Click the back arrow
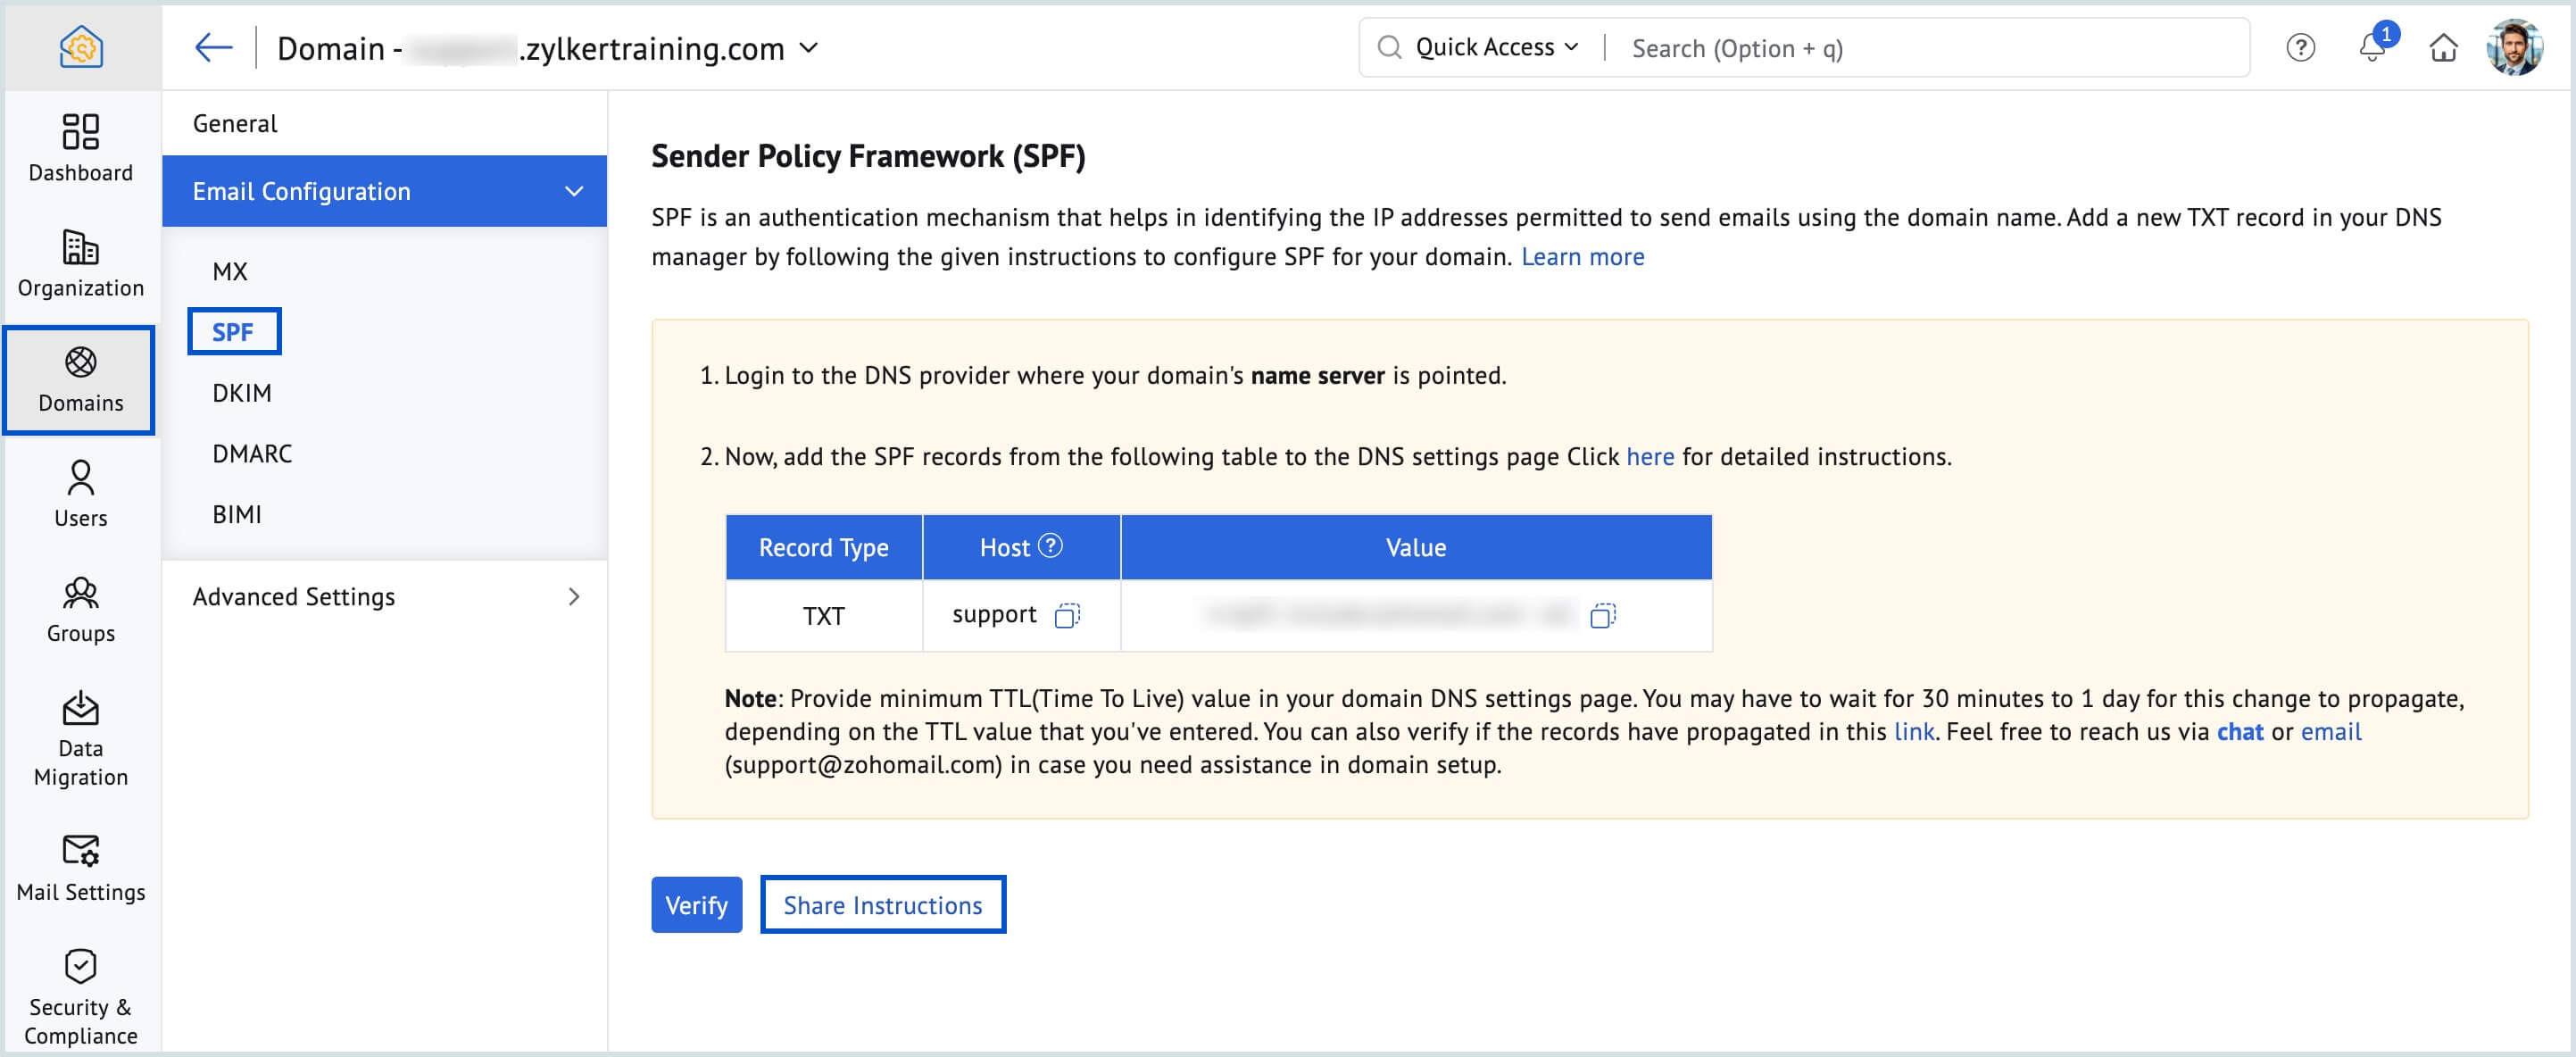The image size is (2576, 1057). click(x=213, y=47)
